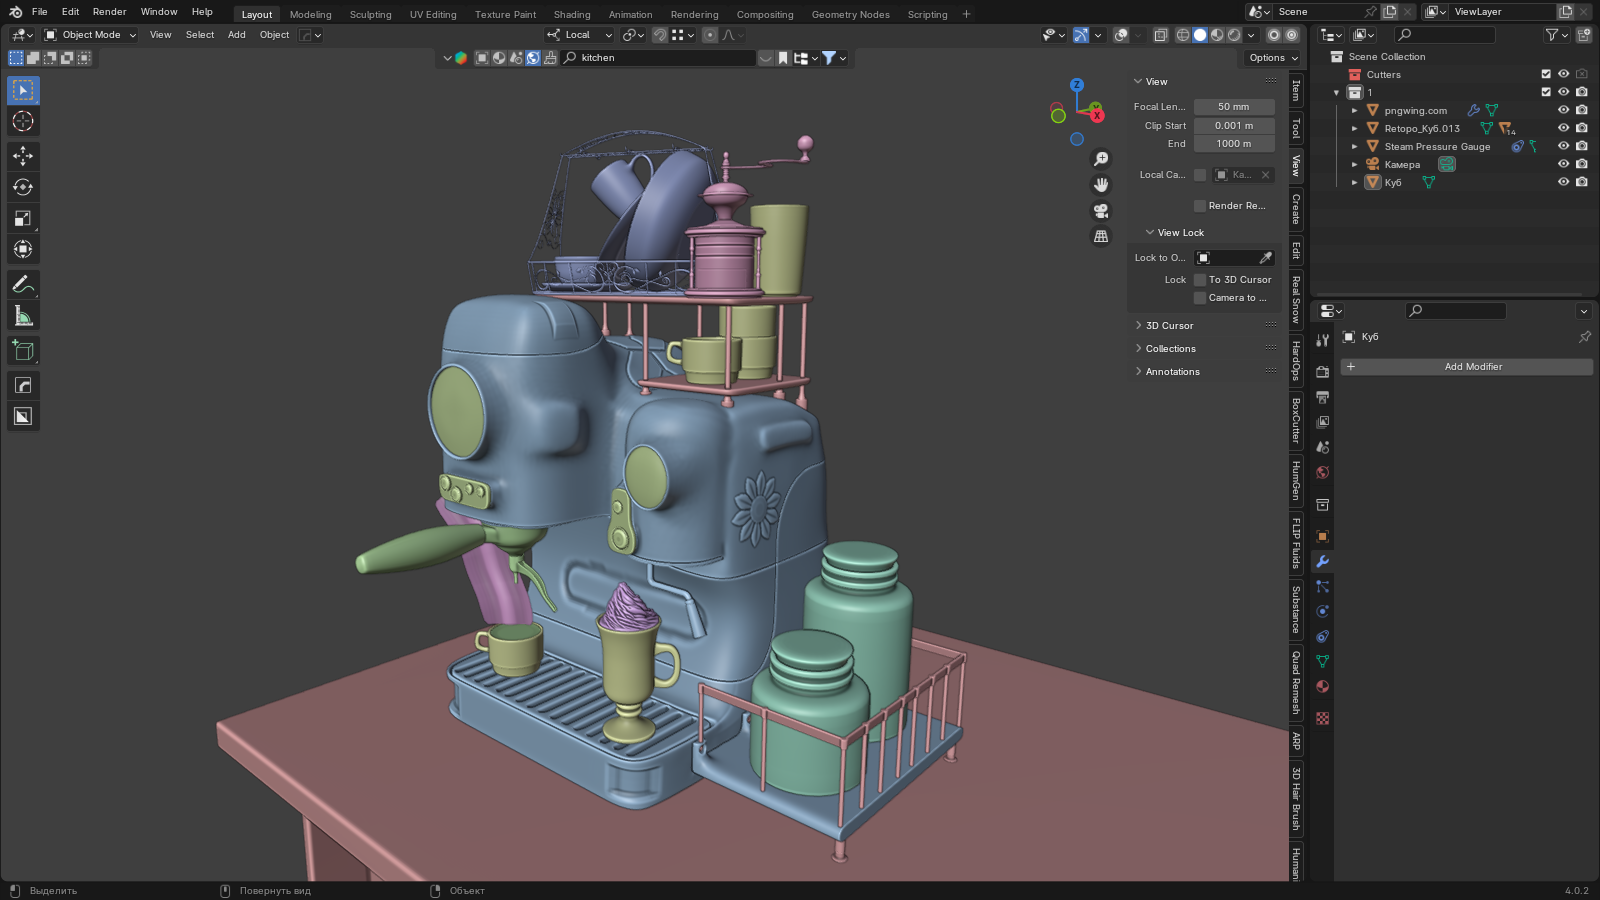Select the Move tool
The image size is (1600, 900).
click(23, 156)
